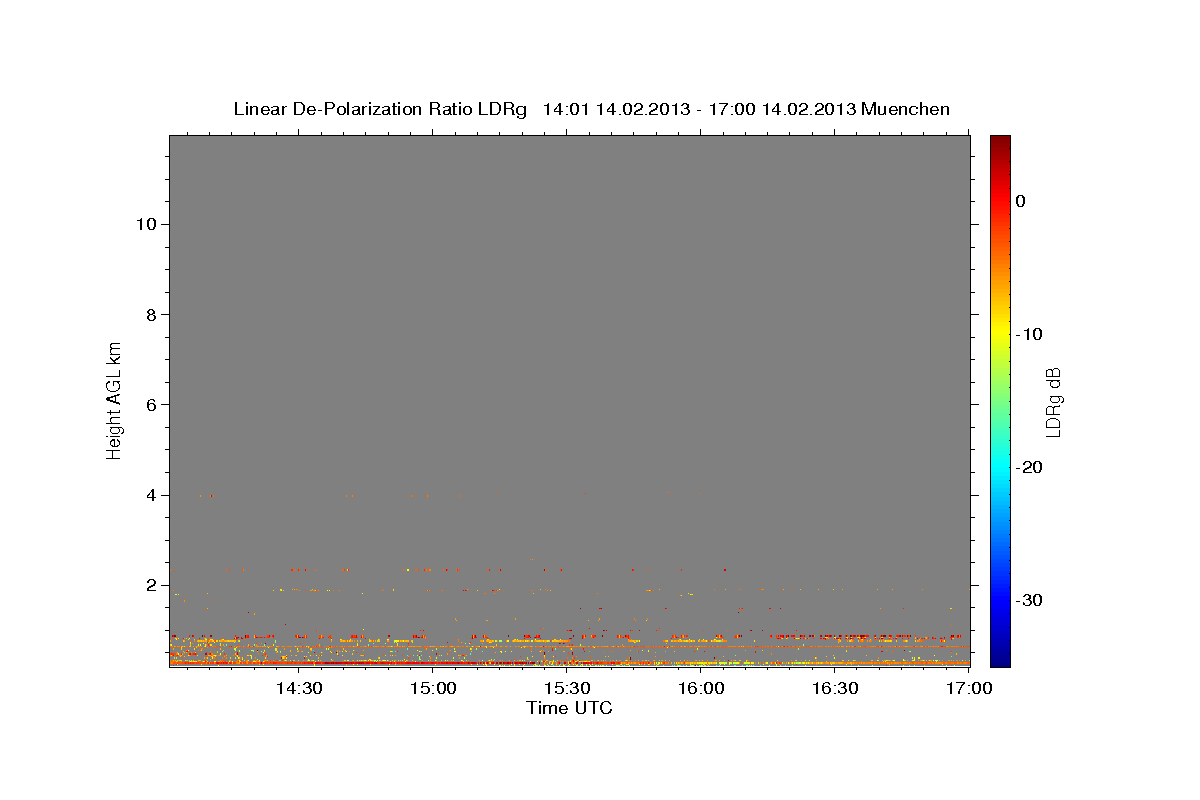This screenshot has height=800, width=1200.
Task: Click the colorbar value -10
Action: [x=1029, y=334]
